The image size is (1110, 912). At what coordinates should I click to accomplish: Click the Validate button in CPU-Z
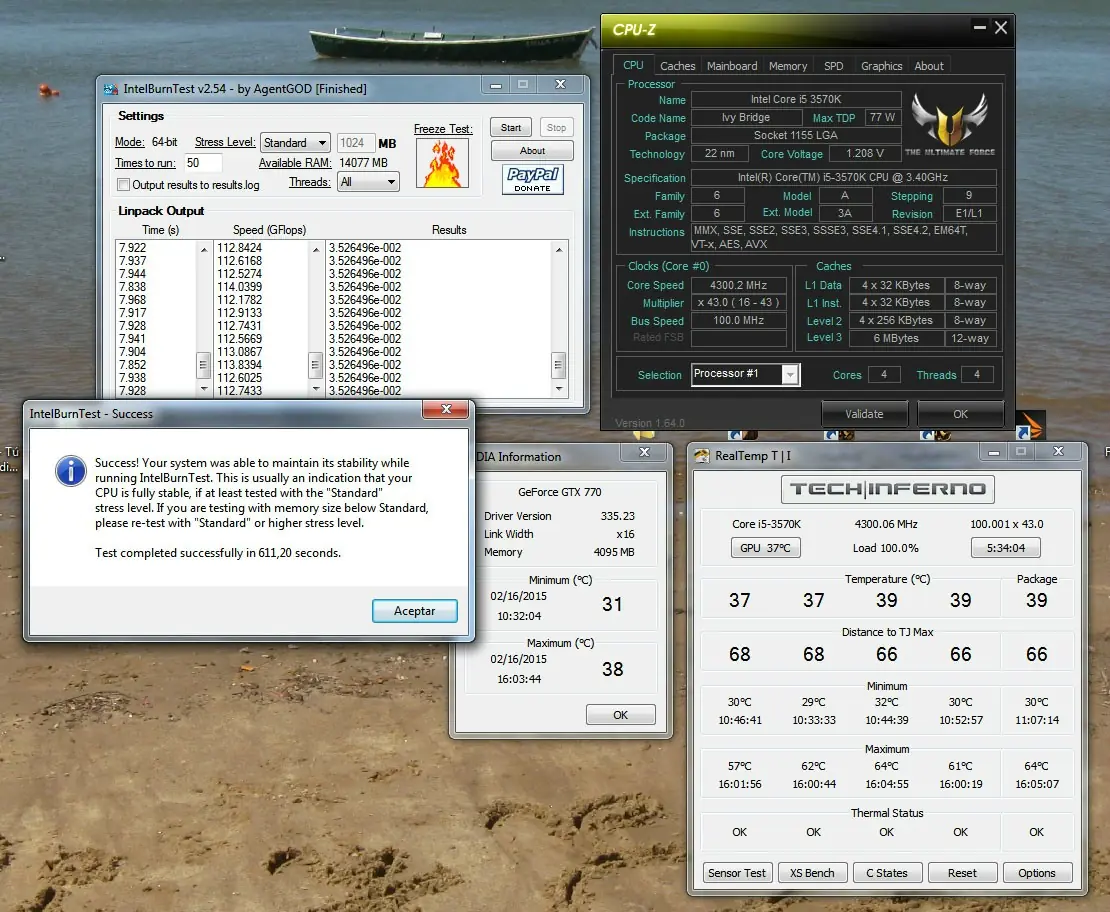[x=864, y=414]
